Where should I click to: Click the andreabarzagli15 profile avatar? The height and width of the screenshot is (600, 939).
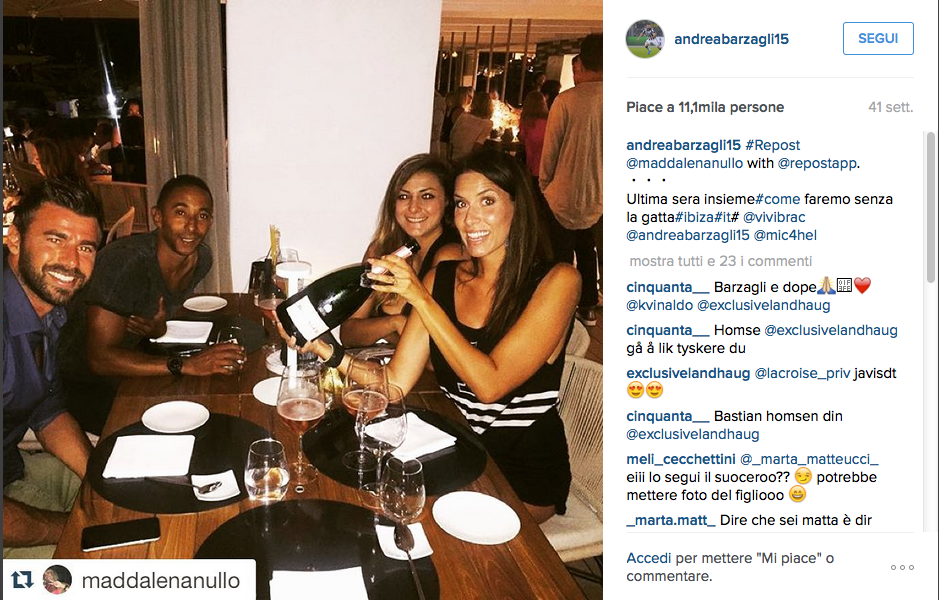(645, 39)
